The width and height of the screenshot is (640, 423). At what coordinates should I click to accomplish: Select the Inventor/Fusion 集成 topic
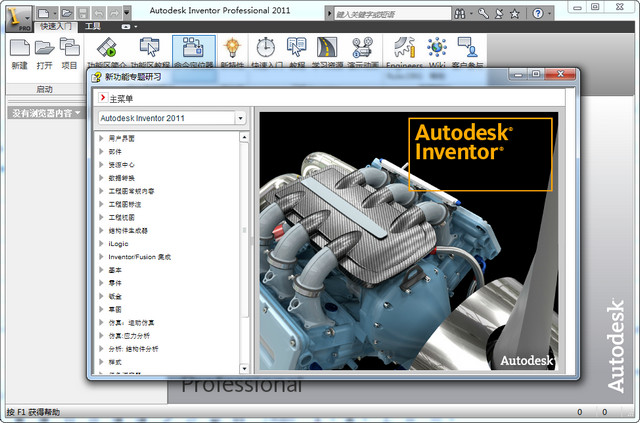(x=140, y=256)
